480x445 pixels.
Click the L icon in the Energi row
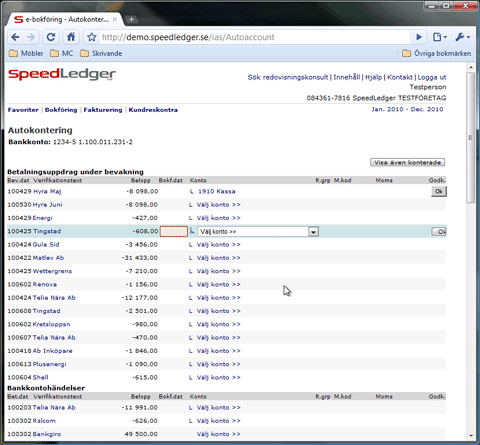(x=191, y=218)
